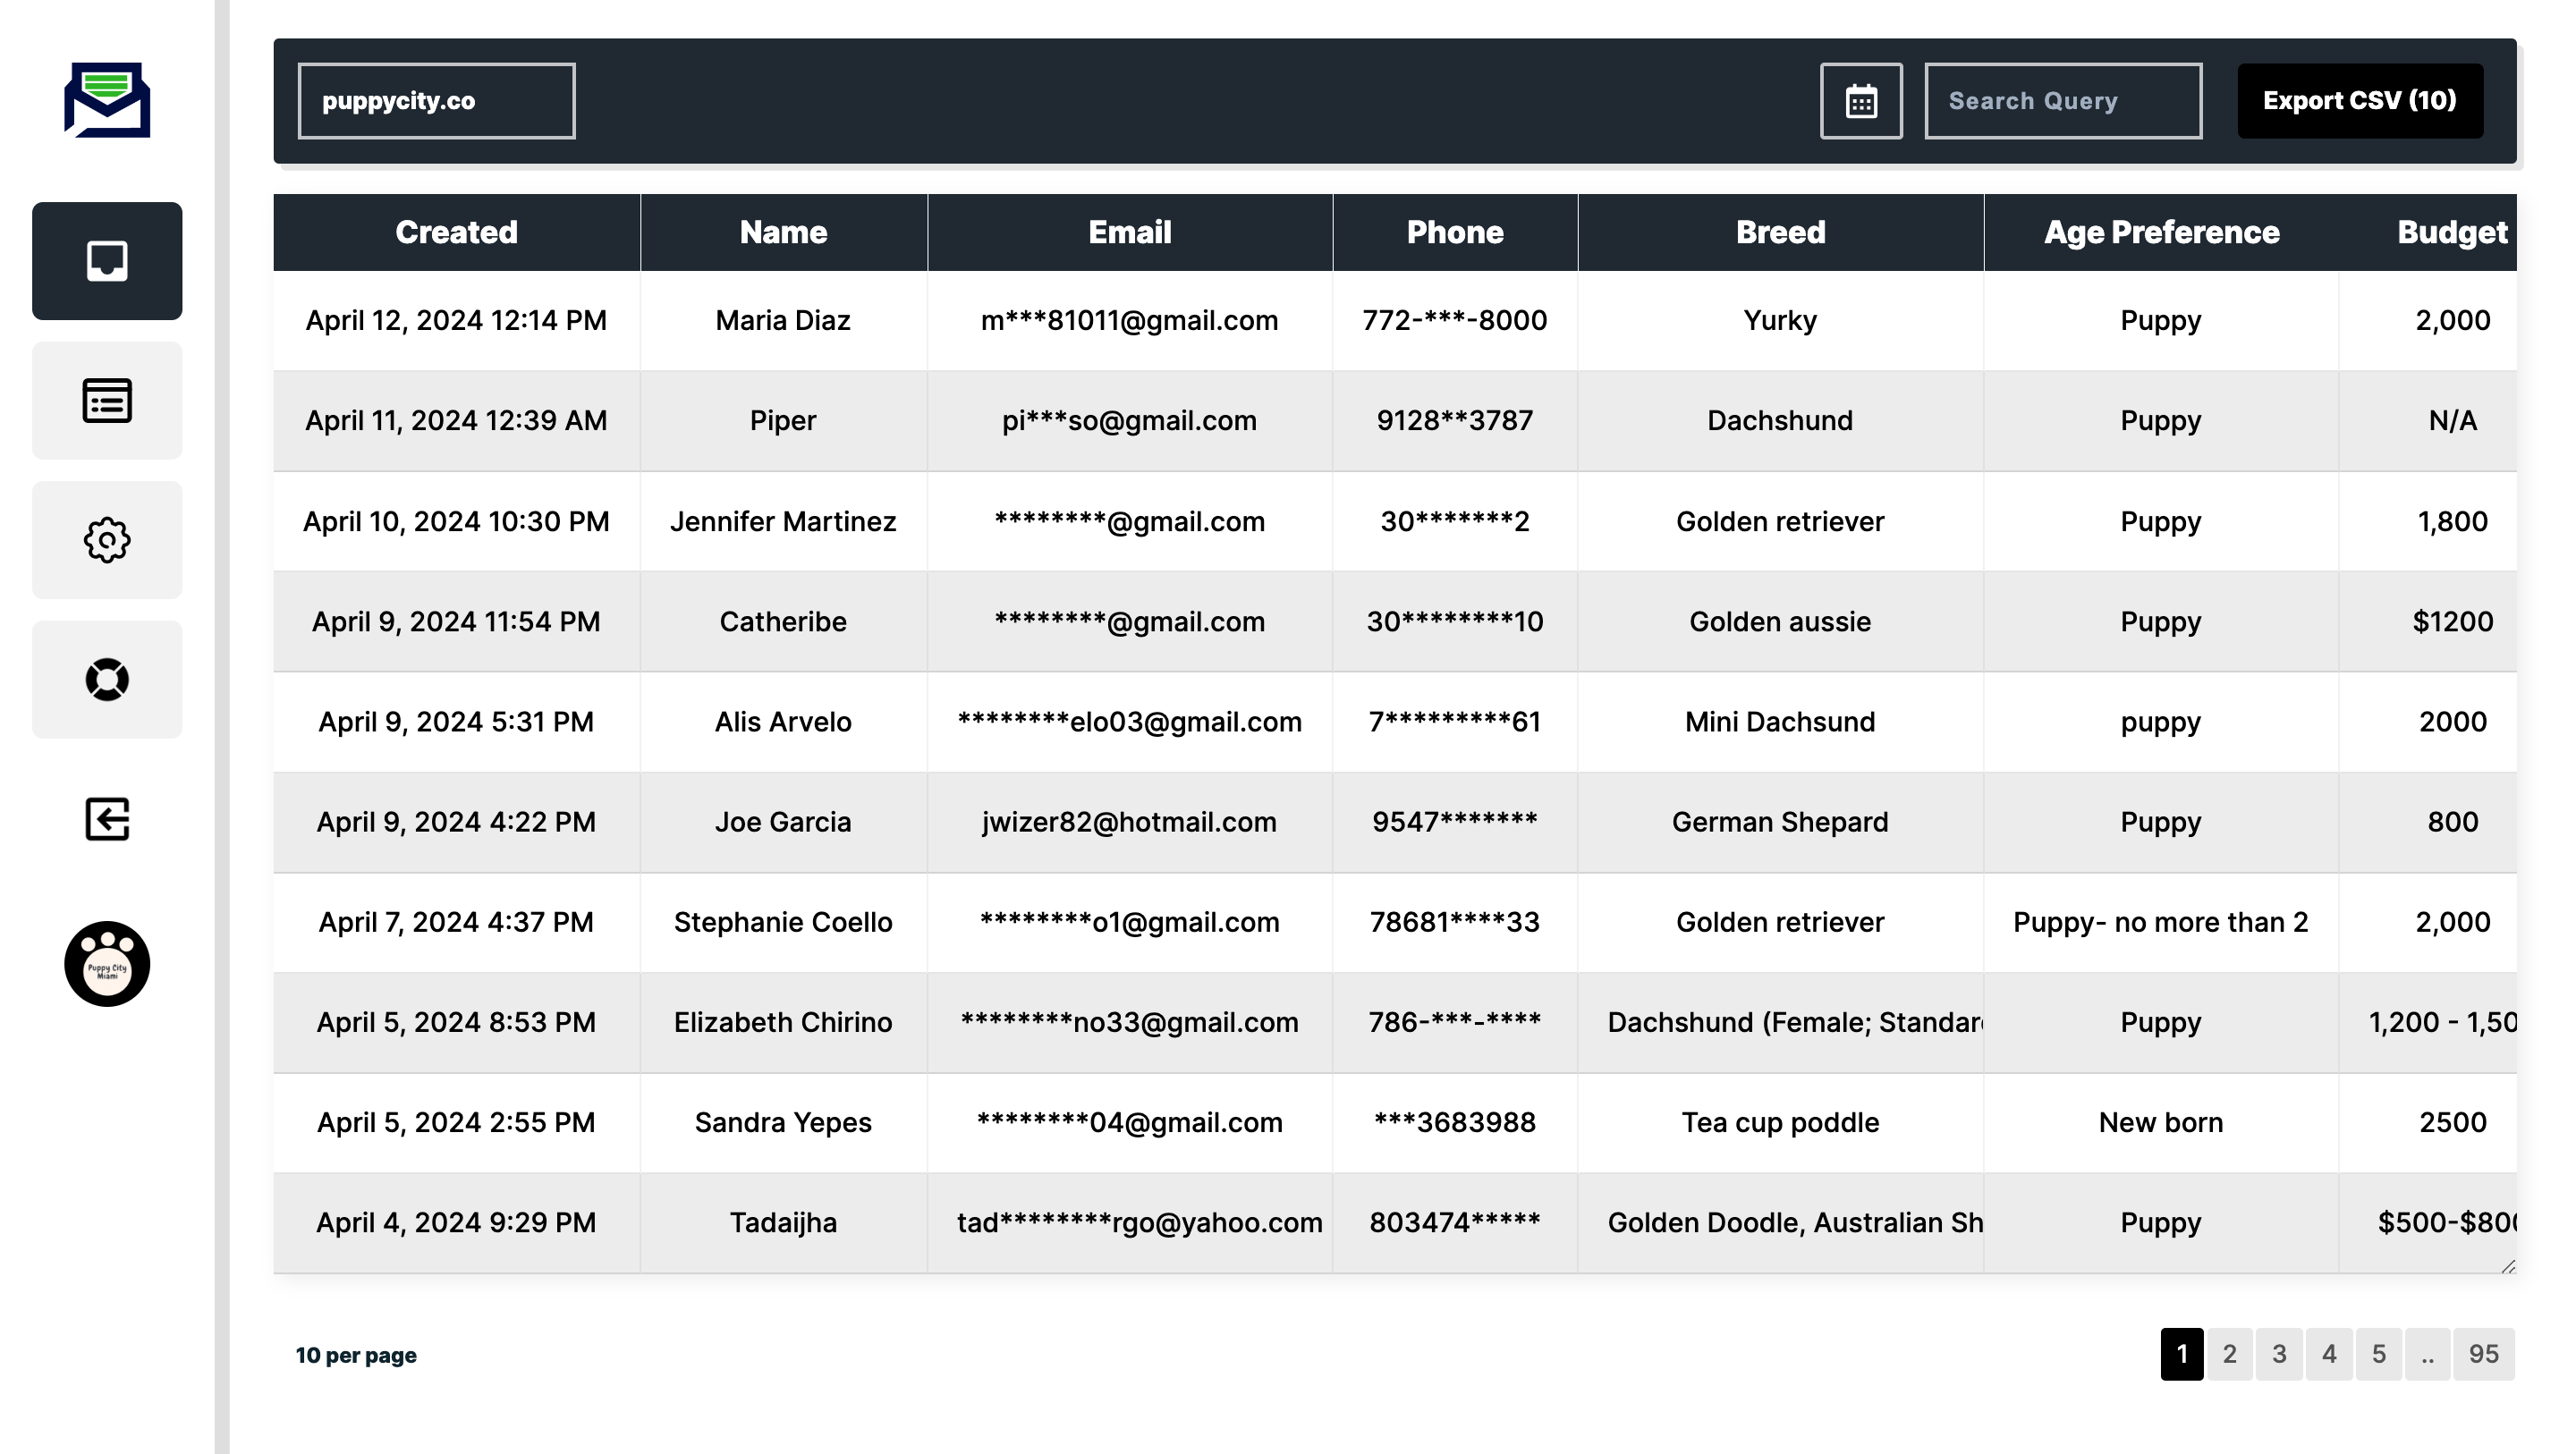This screenshot has width=2576, height=1454.
Task: Change the 10 per page setting
Action: [x=356, y=1355]
